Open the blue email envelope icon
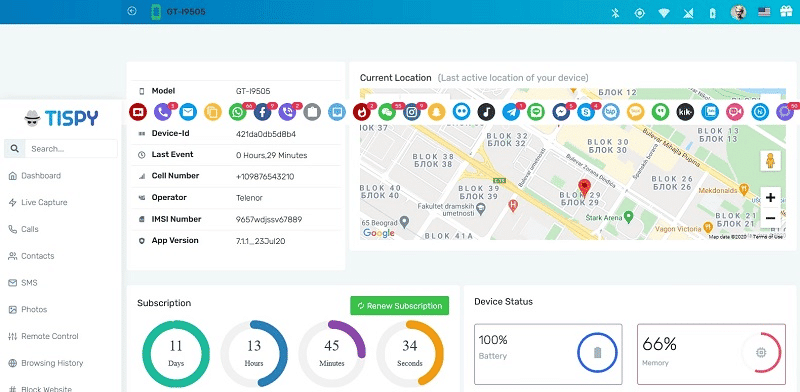Viewport: 800px width, 392px height. click(188, 112)
